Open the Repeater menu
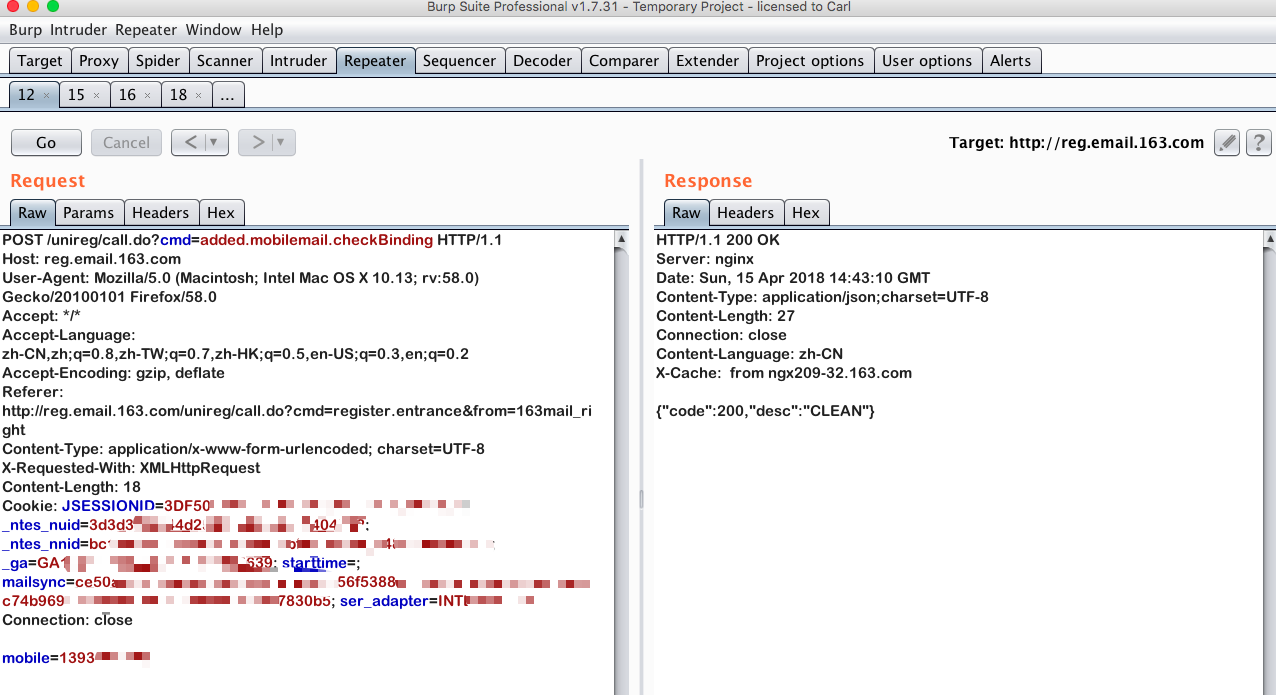 pyautogui.click(x=147, y=30)
